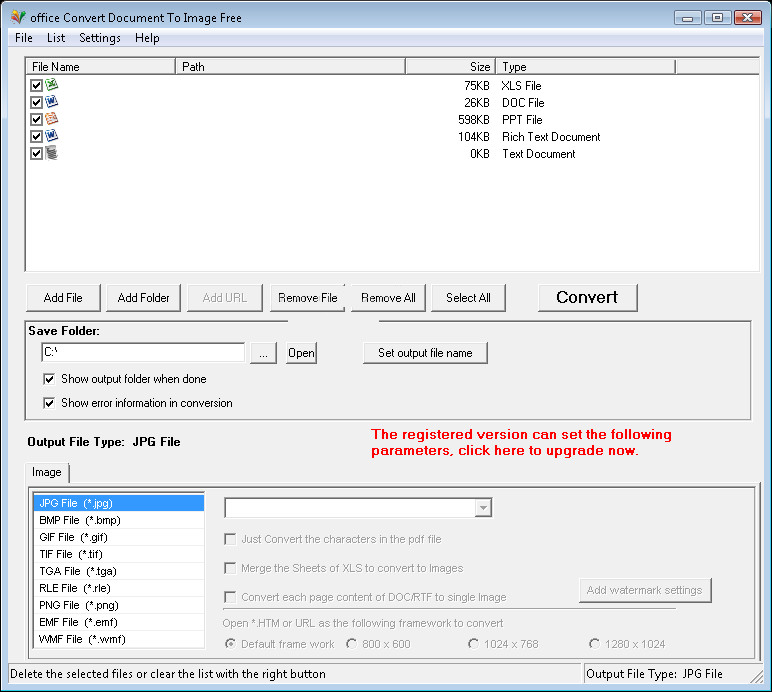The height and width of the screenshot is (692, 772).
Task: Switch to the Image tab
Action: (x=47, y=472)
